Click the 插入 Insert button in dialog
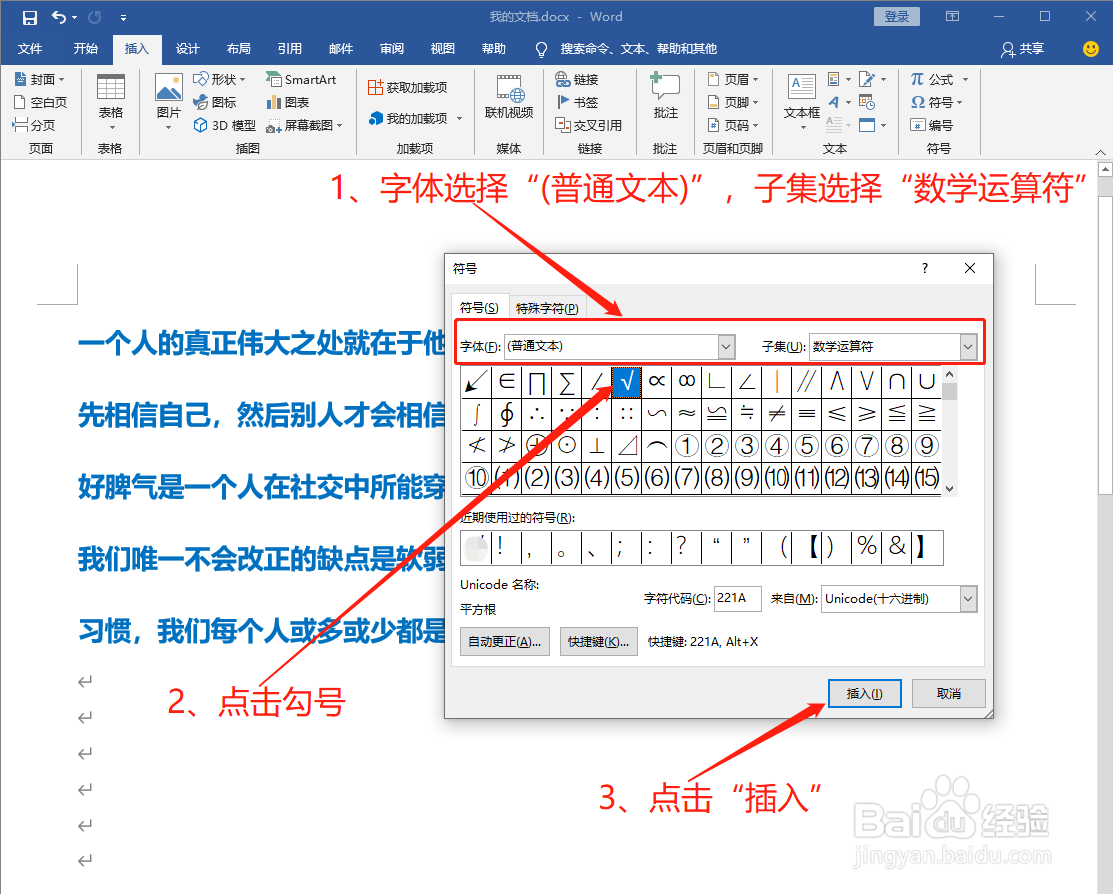Screen dimensions: 1113x894 pos(865,693)
